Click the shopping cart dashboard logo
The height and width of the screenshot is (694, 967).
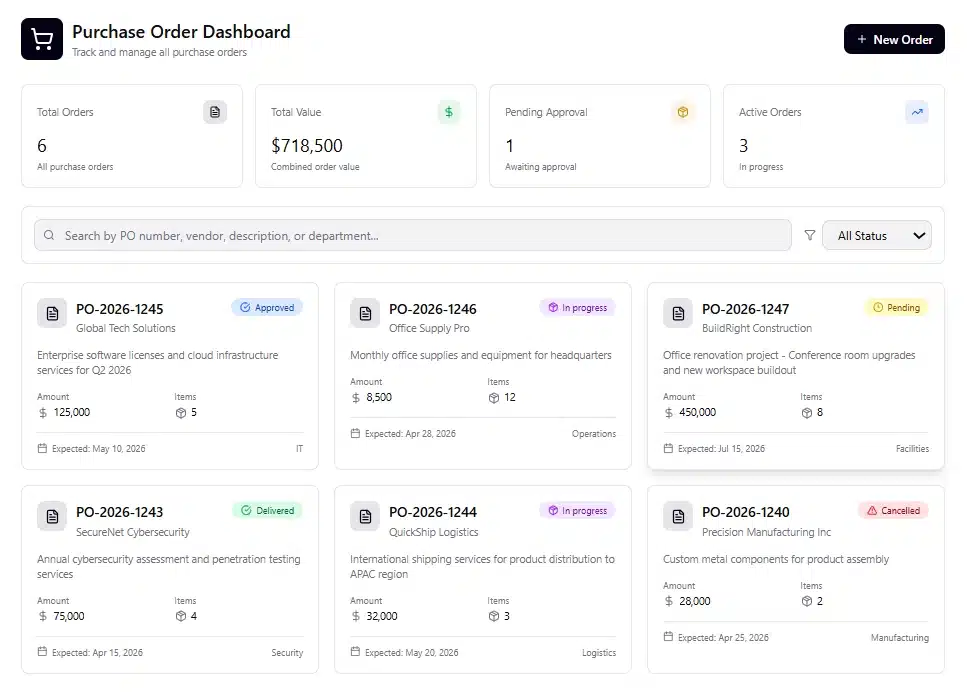41,39
